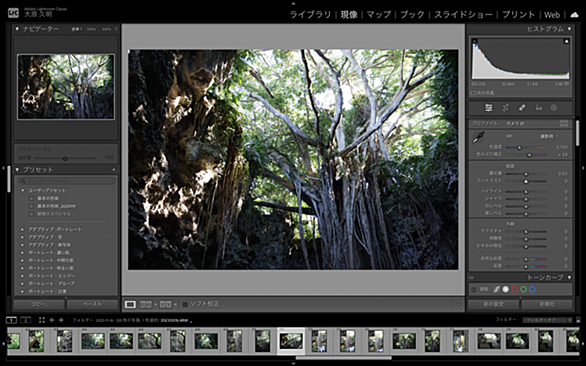The height and width of the screenshot is (366, 586).
Task: Open the プリント module
Action: (x=518, y=15)
